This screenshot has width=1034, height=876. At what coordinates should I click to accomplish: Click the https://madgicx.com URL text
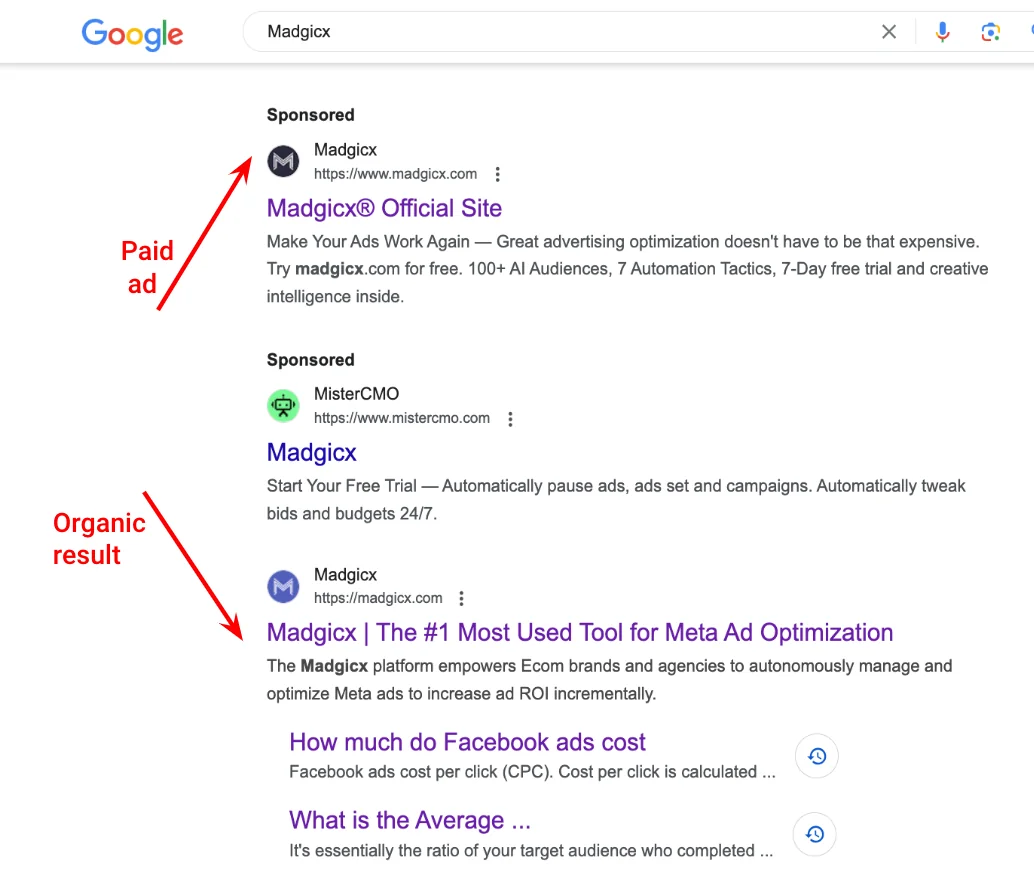click(378, 598)
